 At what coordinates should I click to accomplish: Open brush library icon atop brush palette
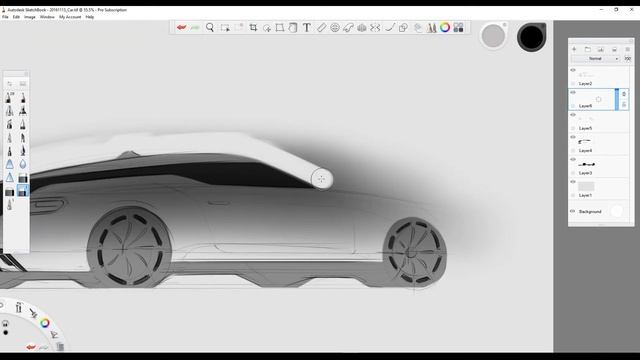pos(23,84)
